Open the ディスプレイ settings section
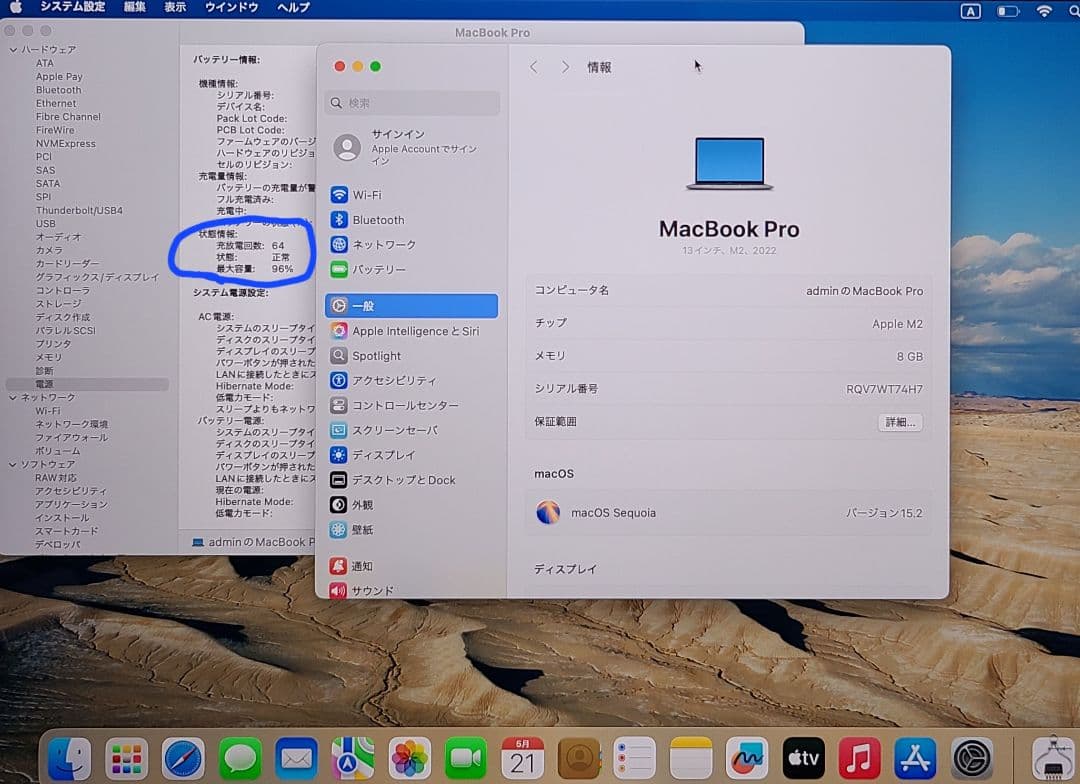 [385, 454]
